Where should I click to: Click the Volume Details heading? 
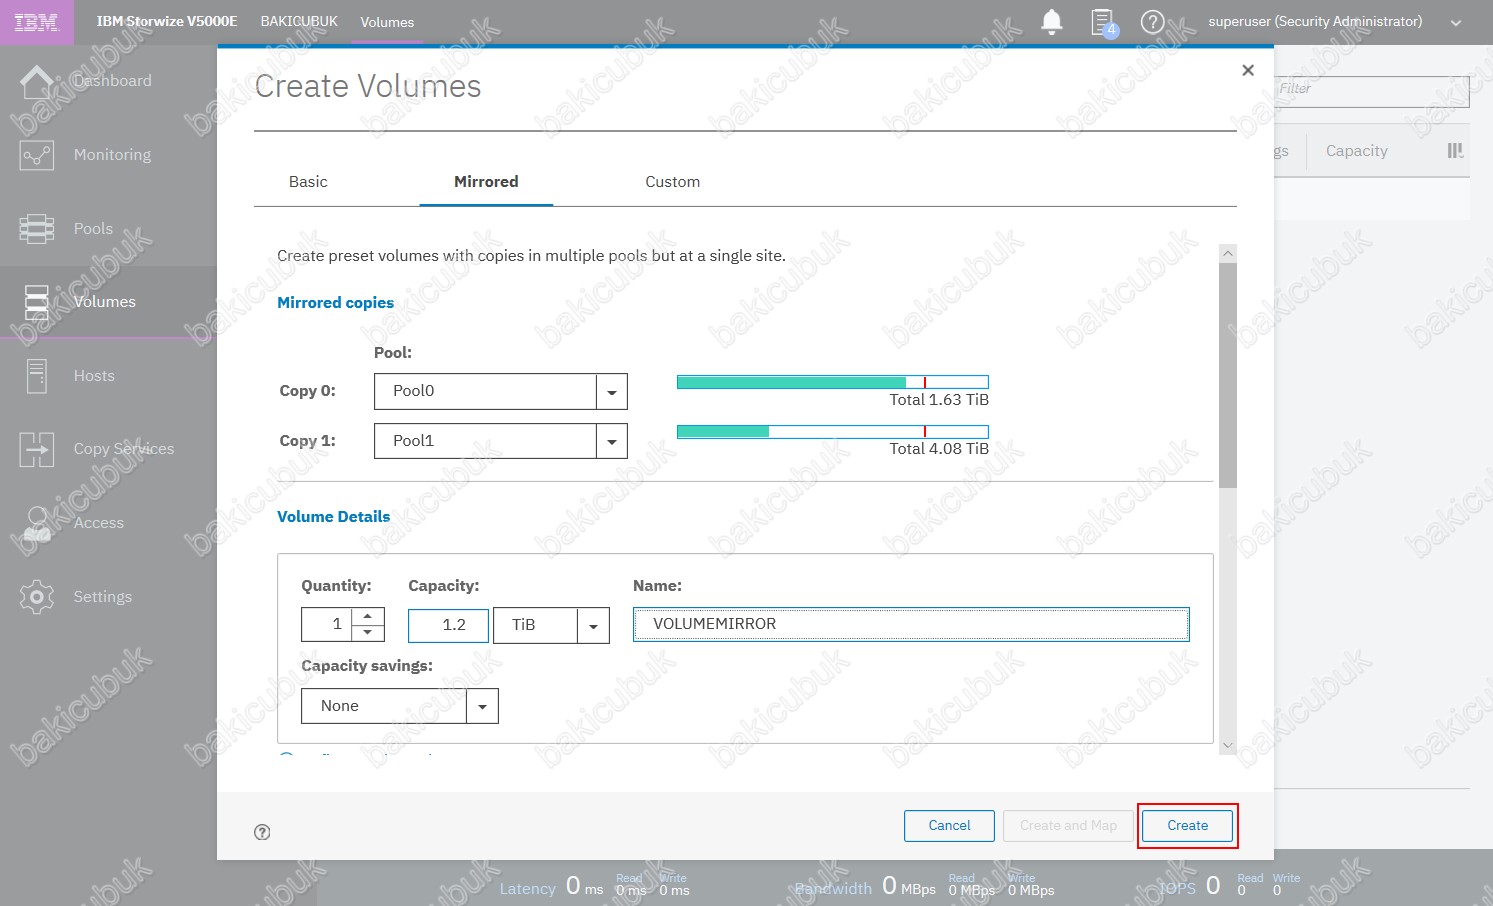[x=333, y=517]
